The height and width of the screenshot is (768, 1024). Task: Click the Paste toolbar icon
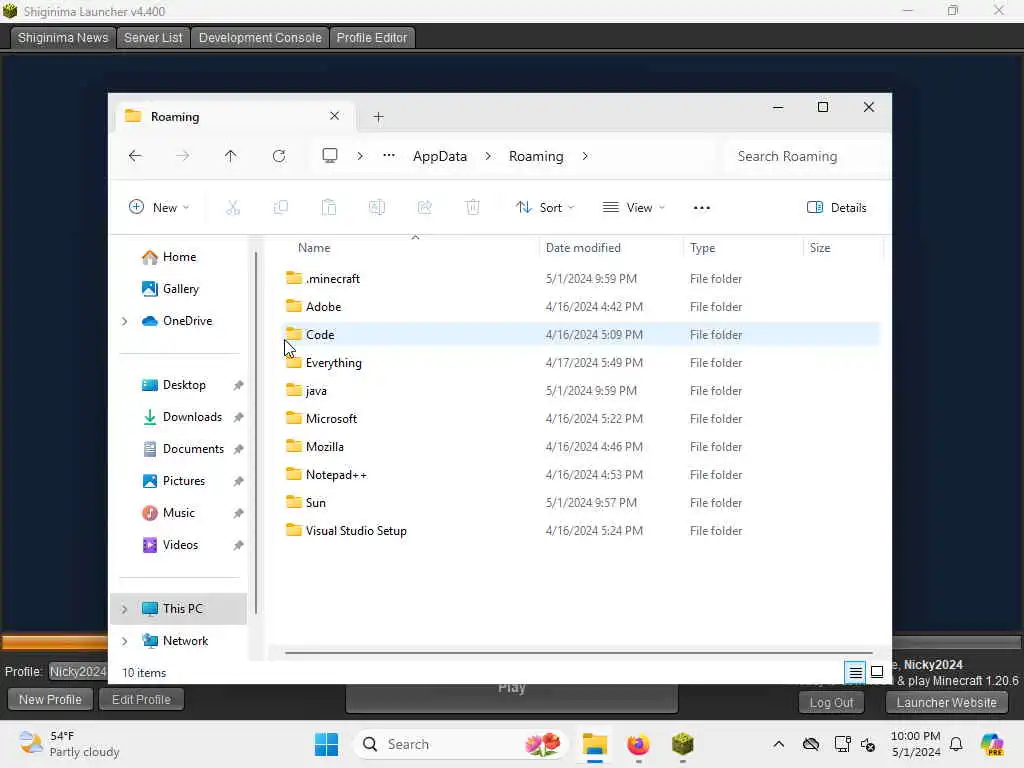pos(328,208)
